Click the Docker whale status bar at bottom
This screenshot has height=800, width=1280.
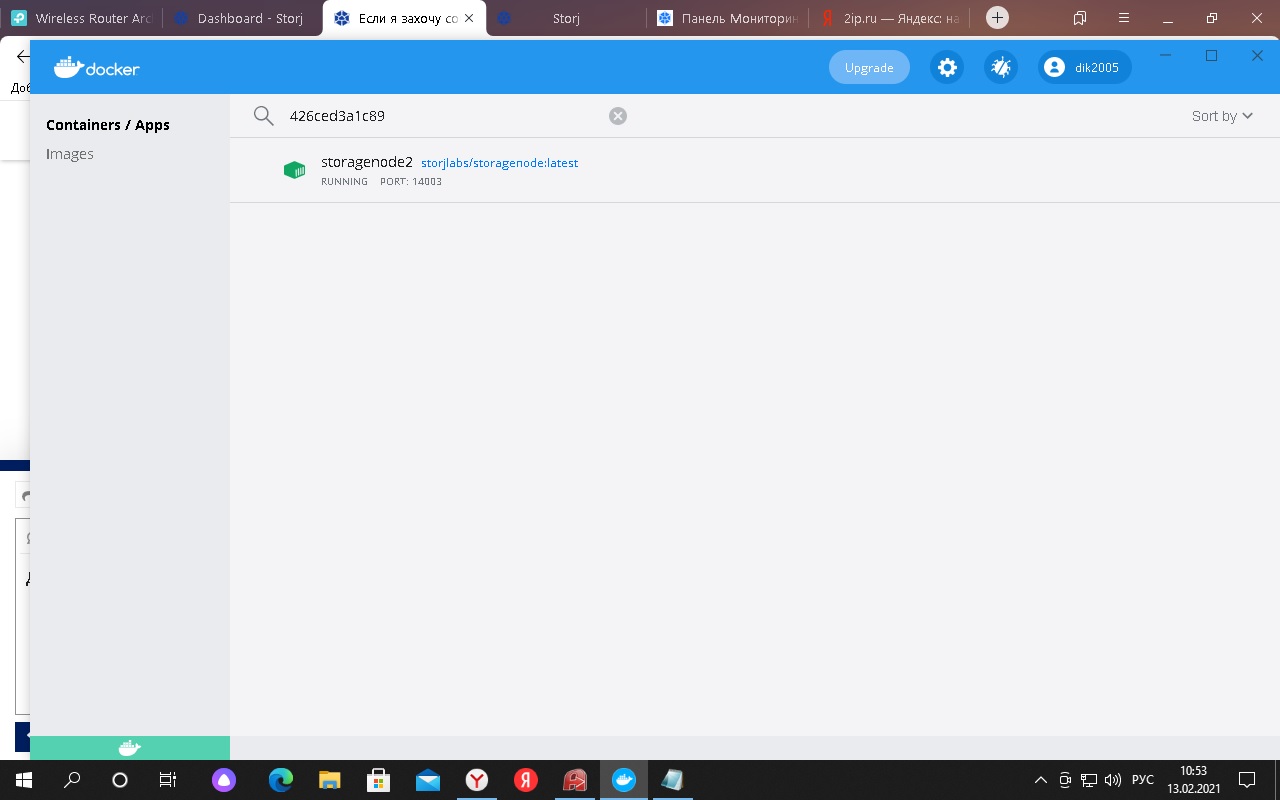[x=130, y=748]
